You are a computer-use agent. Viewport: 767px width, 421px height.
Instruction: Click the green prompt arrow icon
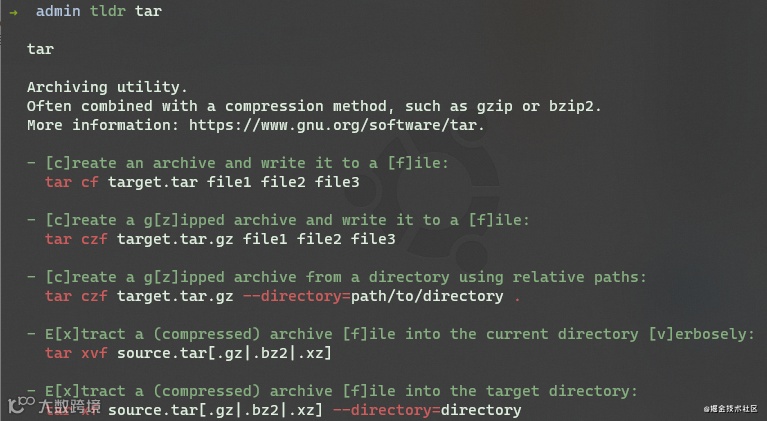[x=13, y=12]
